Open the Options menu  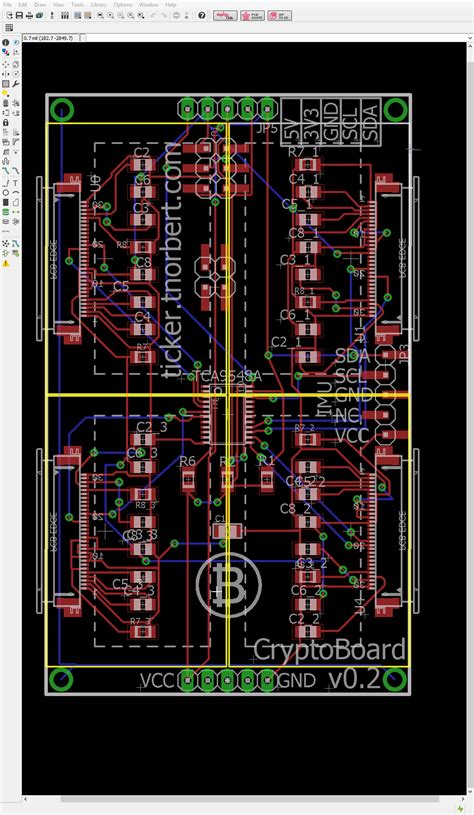(x=123, y=5)
